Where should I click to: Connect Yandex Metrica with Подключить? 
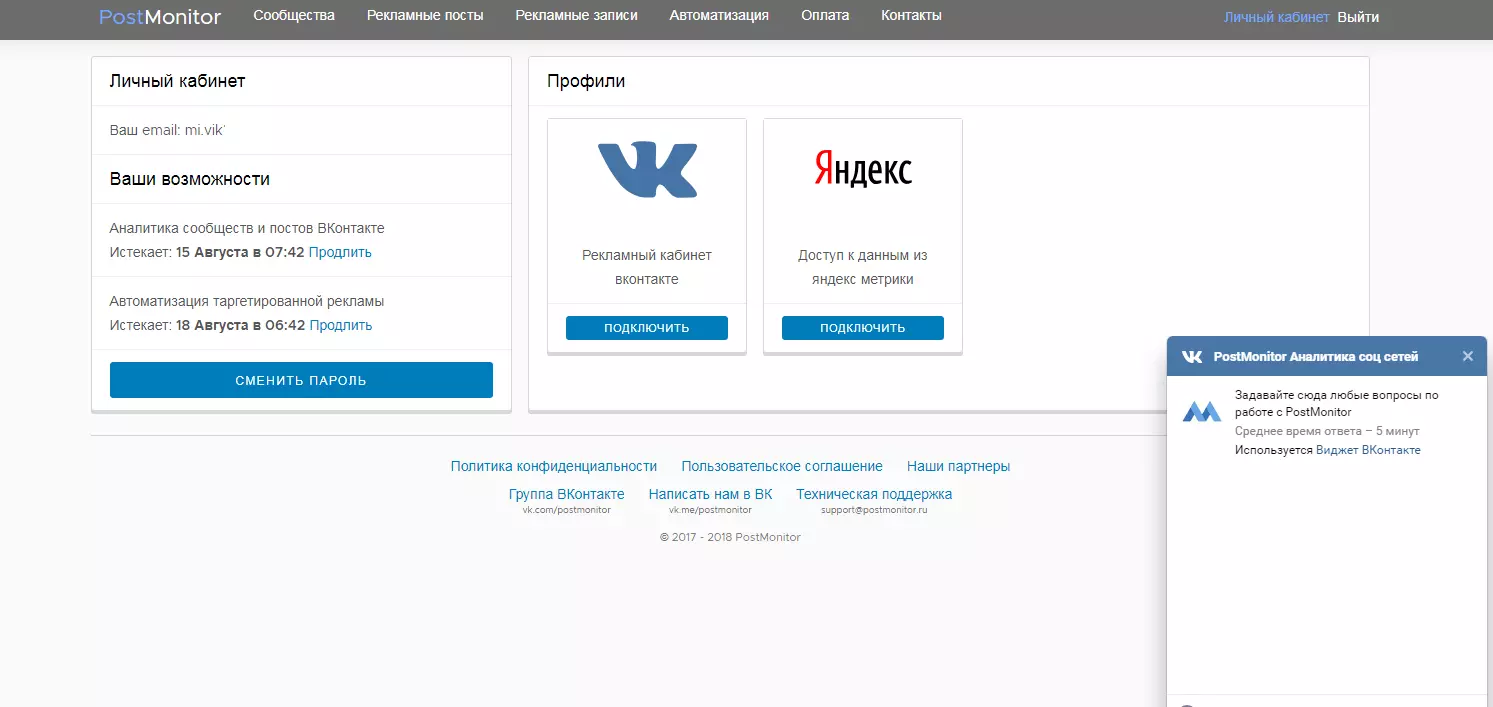pyautogui.click(x=863, y=328)
